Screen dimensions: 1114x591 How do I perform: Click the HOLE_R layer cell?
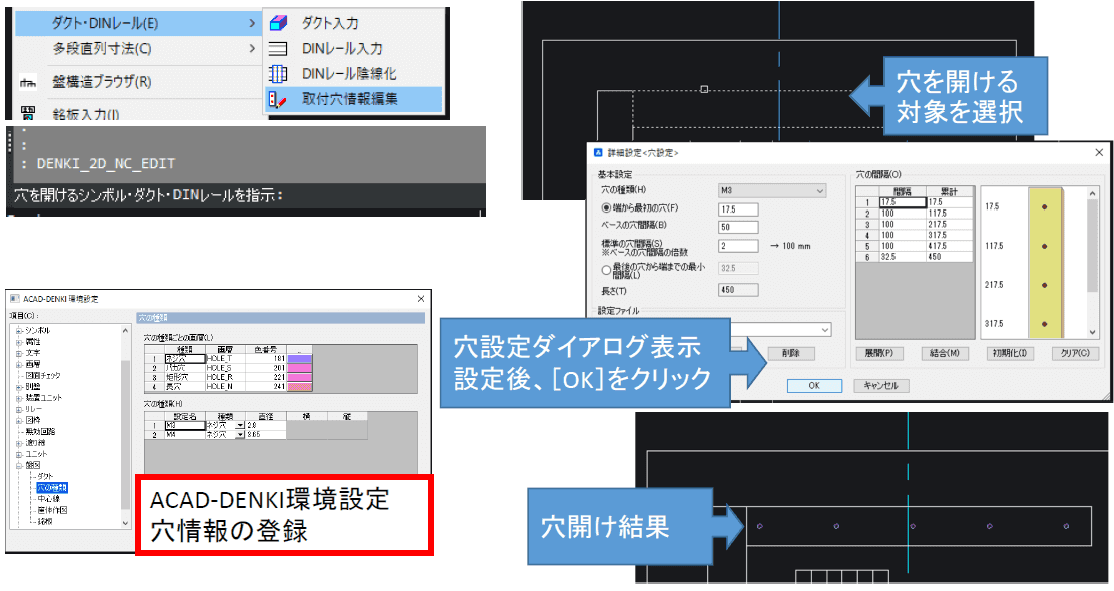[225, 377]
